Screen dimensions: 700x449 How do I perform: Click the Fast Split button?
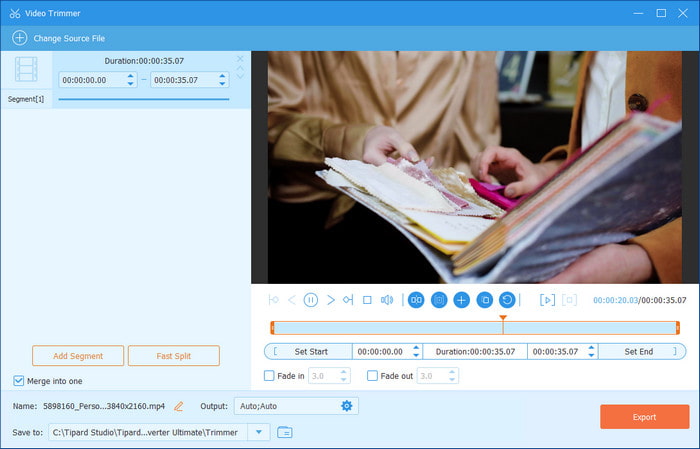[x=174, y=356]
